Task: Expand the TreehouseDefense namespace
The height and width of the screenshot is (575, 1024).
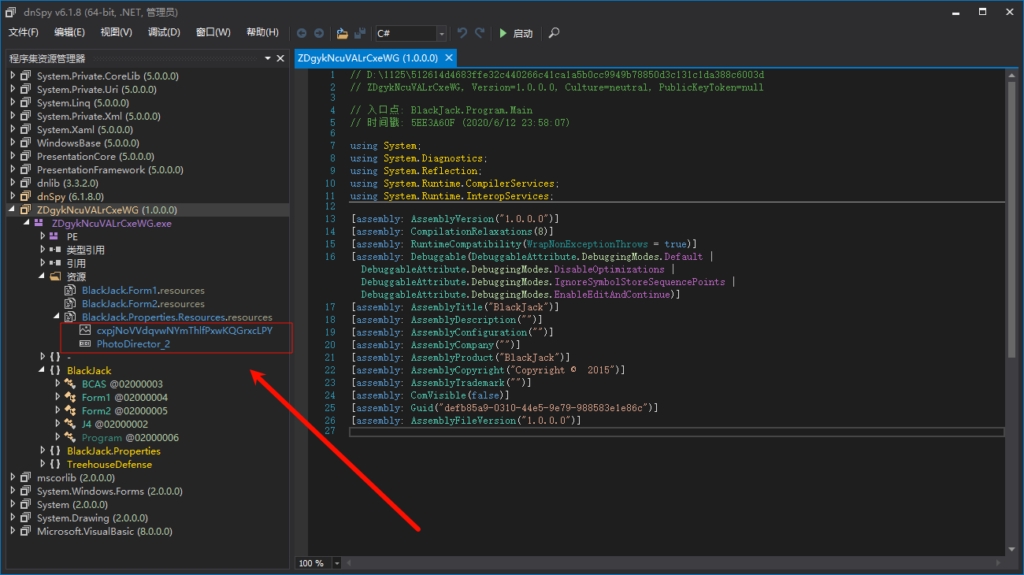Action: point(42,464)
